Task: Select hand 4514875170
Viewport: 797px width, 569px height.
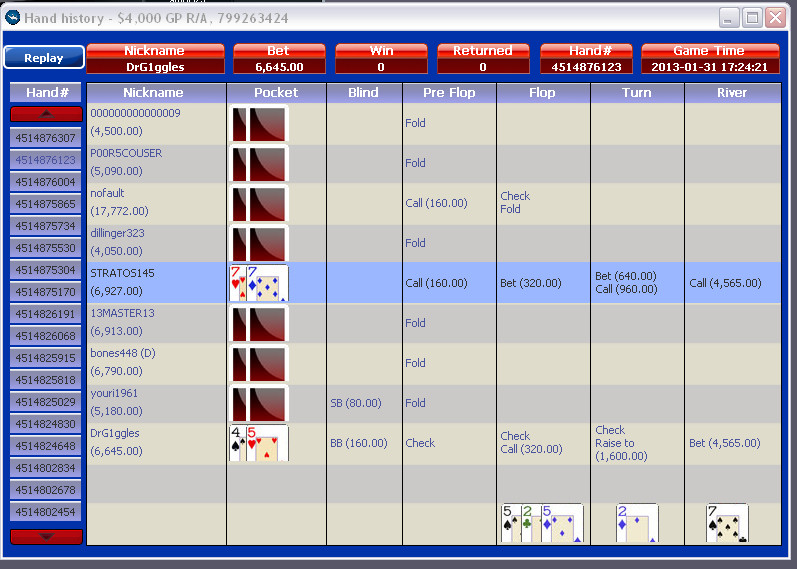Action: point(46,291)
